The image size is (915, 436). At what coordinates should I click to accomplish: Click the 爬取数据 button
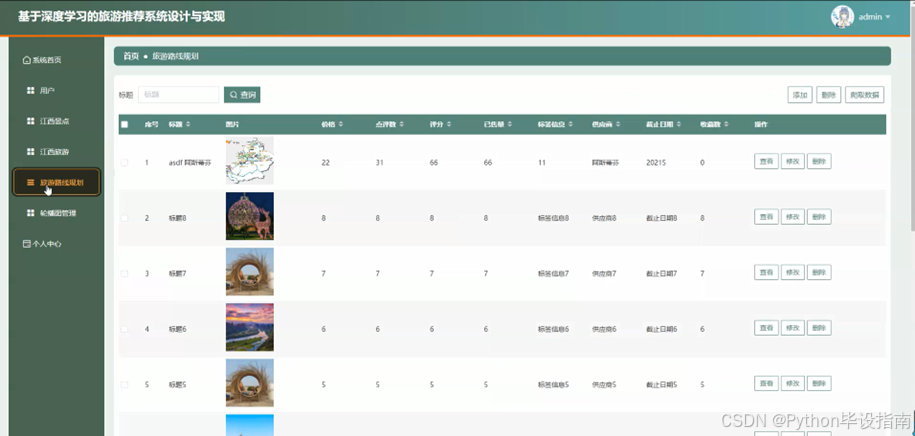(865, 95)
